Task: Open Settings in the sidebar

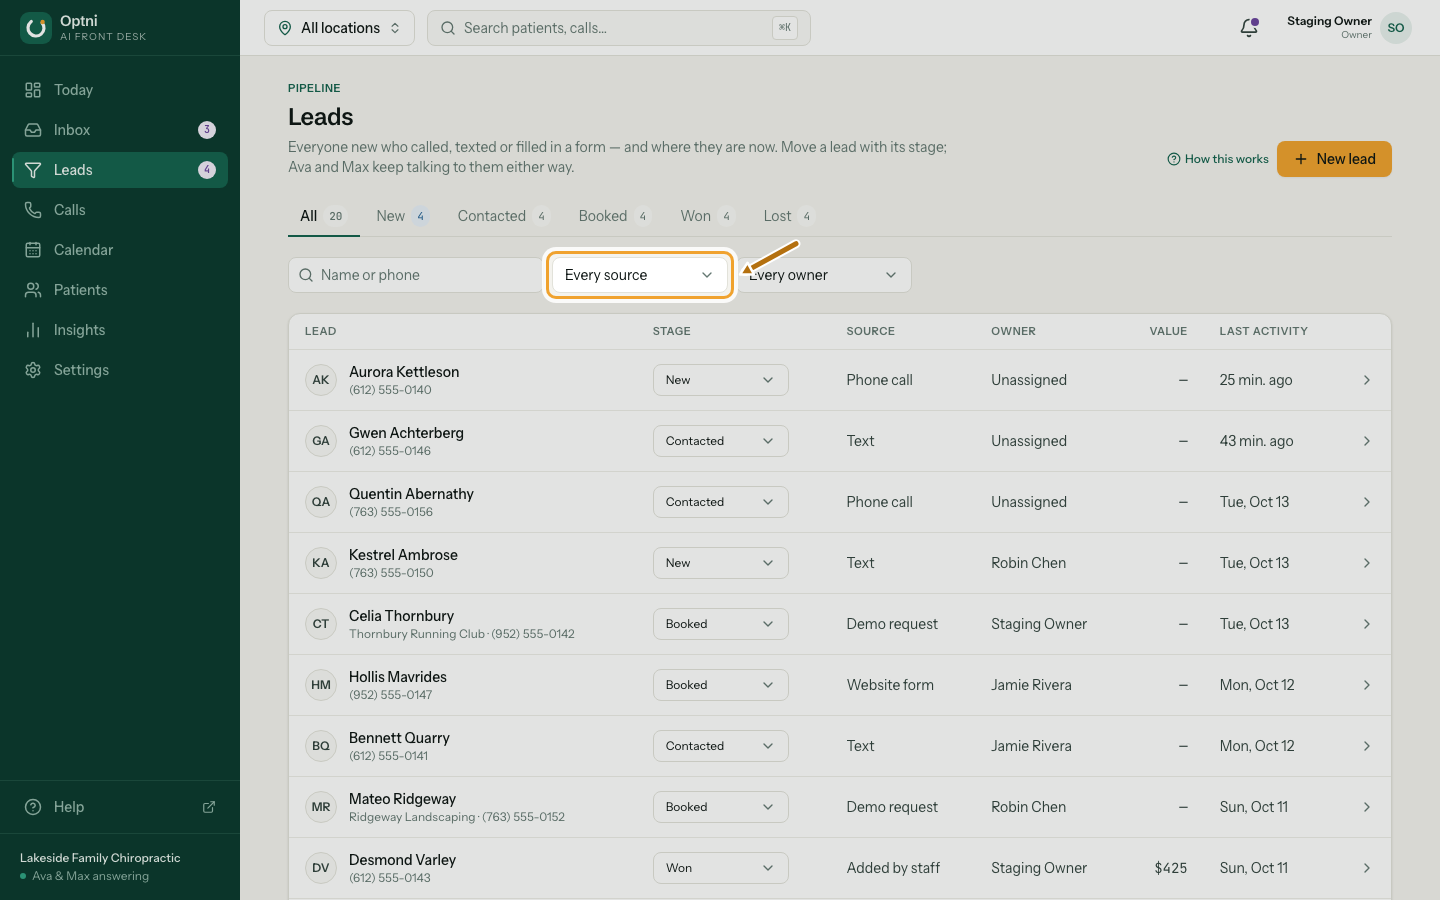Action: pos(120,370)
